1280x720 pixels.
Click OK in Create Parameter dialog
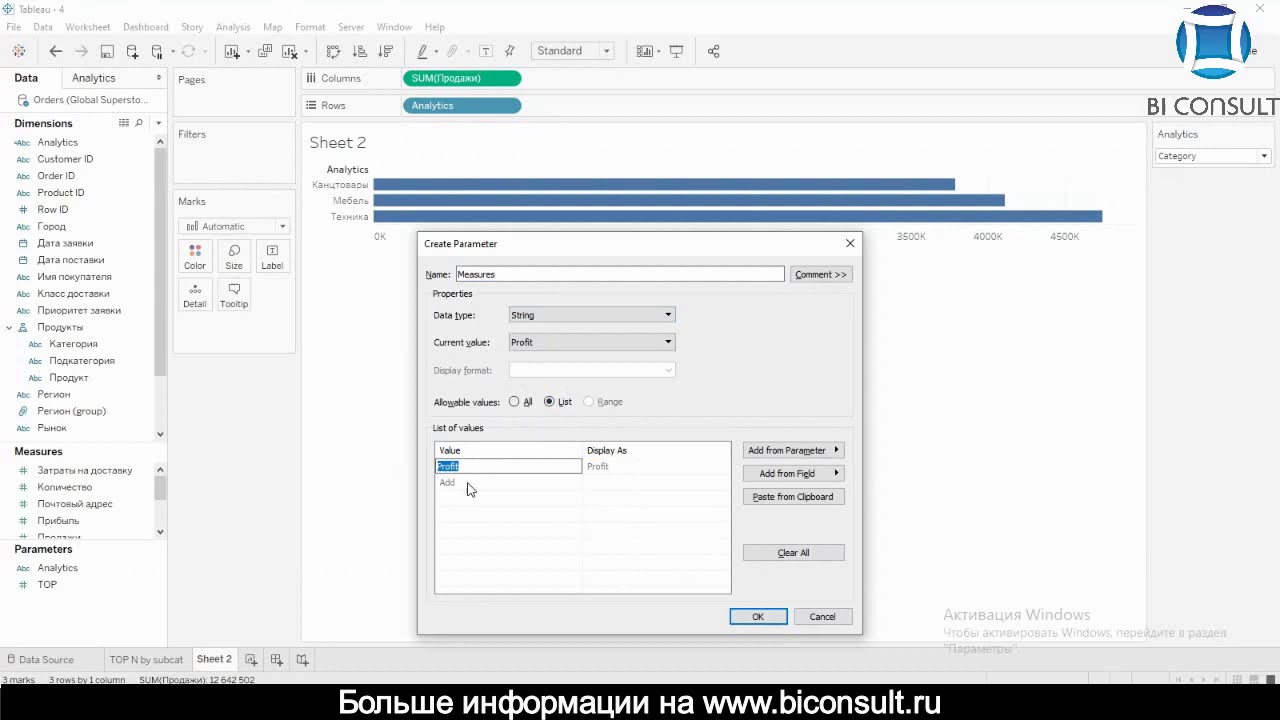point(758,617)
